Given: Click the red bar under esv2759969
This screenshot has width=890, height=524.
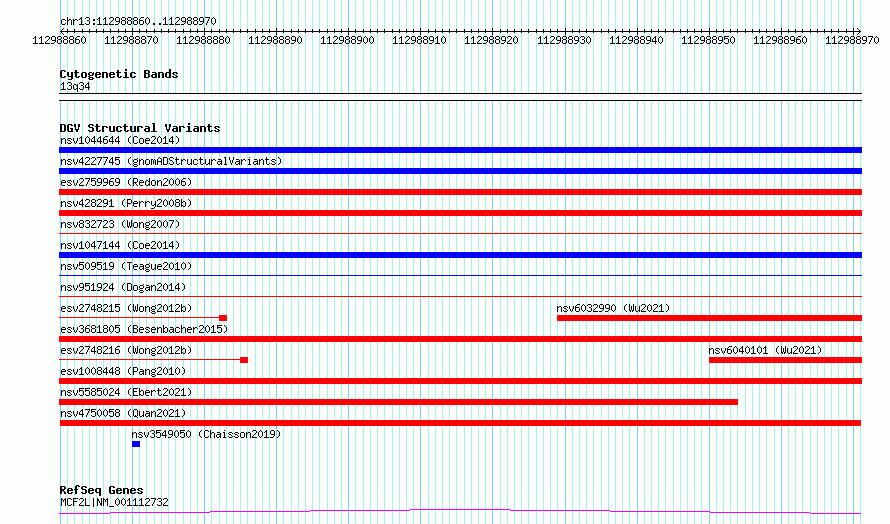Looking at the screenshot, I should coord(460,192).
